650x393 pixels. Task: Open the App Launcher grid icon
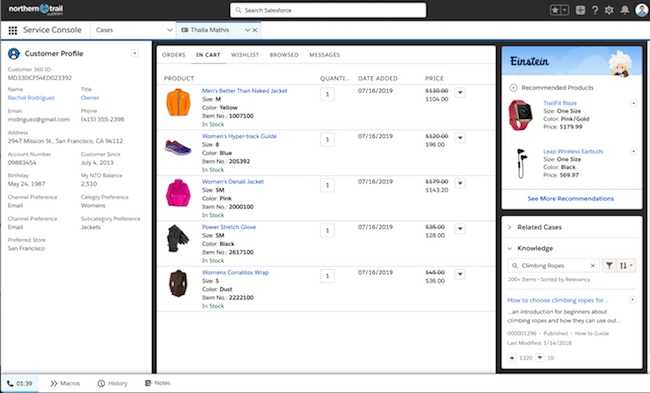coord(13,30)
